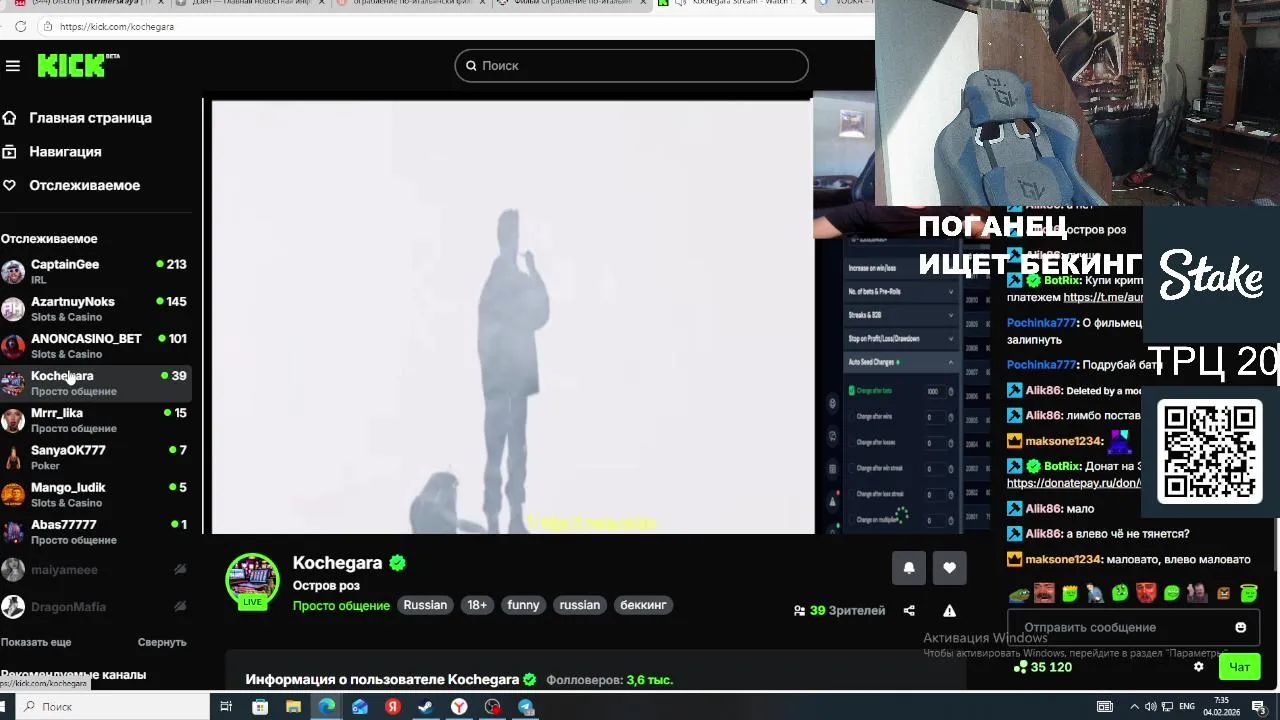Open Навигация in sidebar
1280x720 pixels.
coord(65,152)
